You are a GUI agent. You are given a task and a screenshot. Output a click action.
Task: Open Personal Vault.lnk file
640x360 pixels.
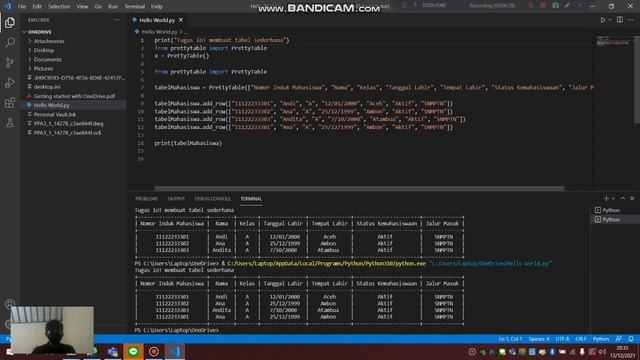click(55, 115)
